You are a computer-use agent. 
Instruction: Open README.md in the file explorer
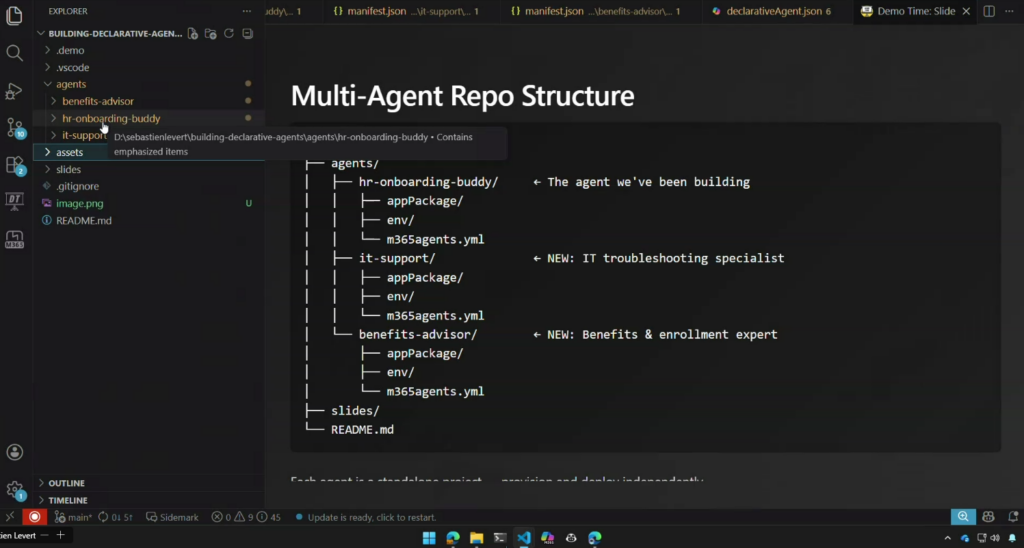pos(83,220)
